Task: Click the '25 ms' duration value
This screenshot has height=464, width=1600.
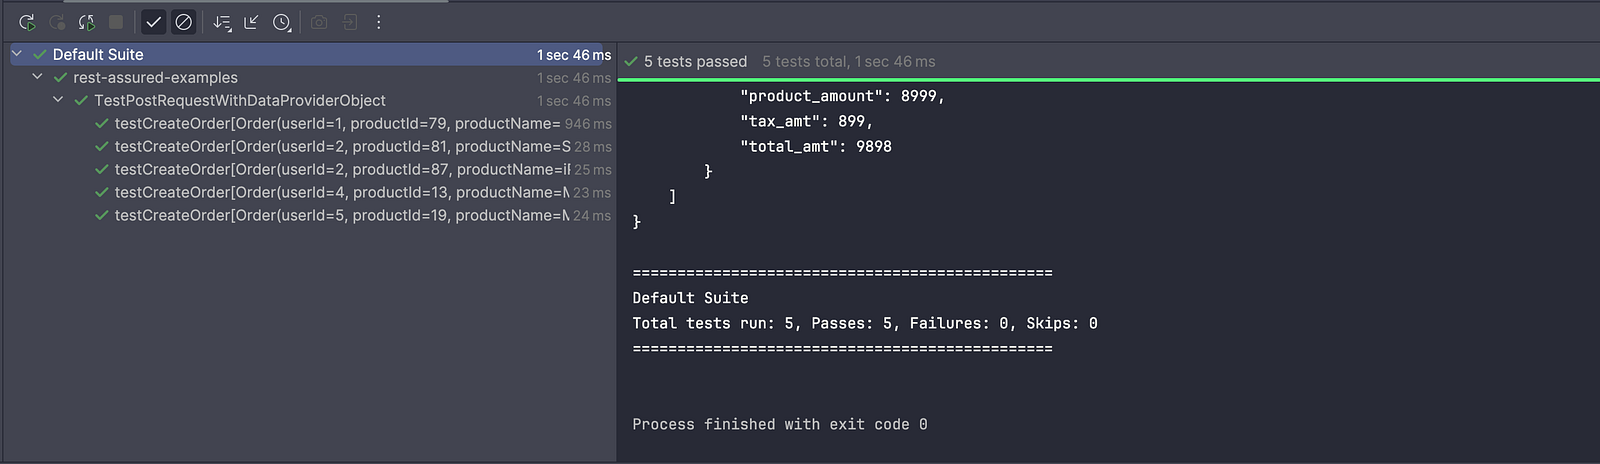Action: click(x=593, y=170)
